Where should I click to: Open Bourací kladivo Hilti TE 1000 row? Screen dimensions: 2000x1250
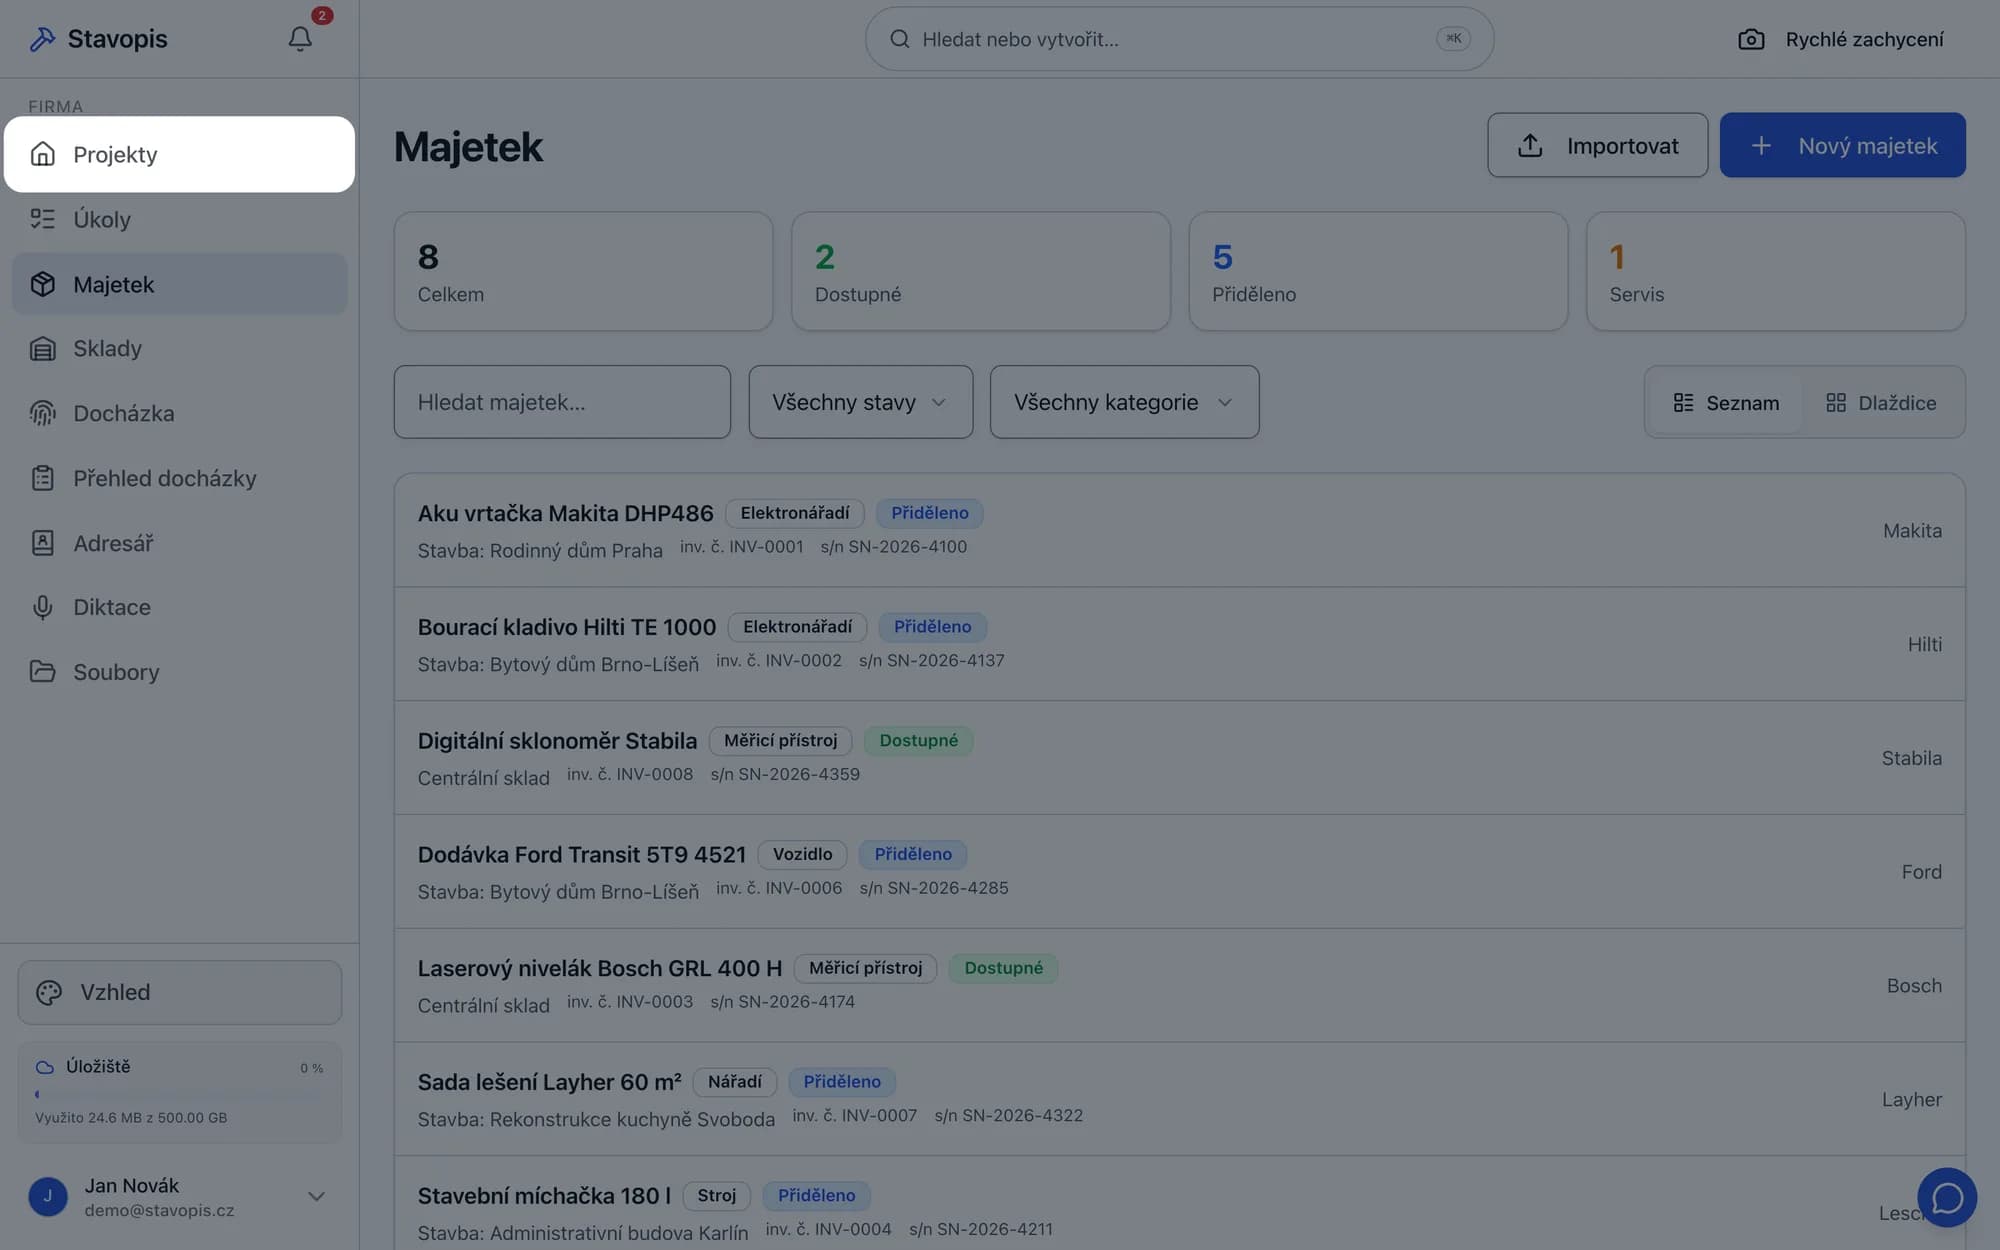[x=1179, y=644]
